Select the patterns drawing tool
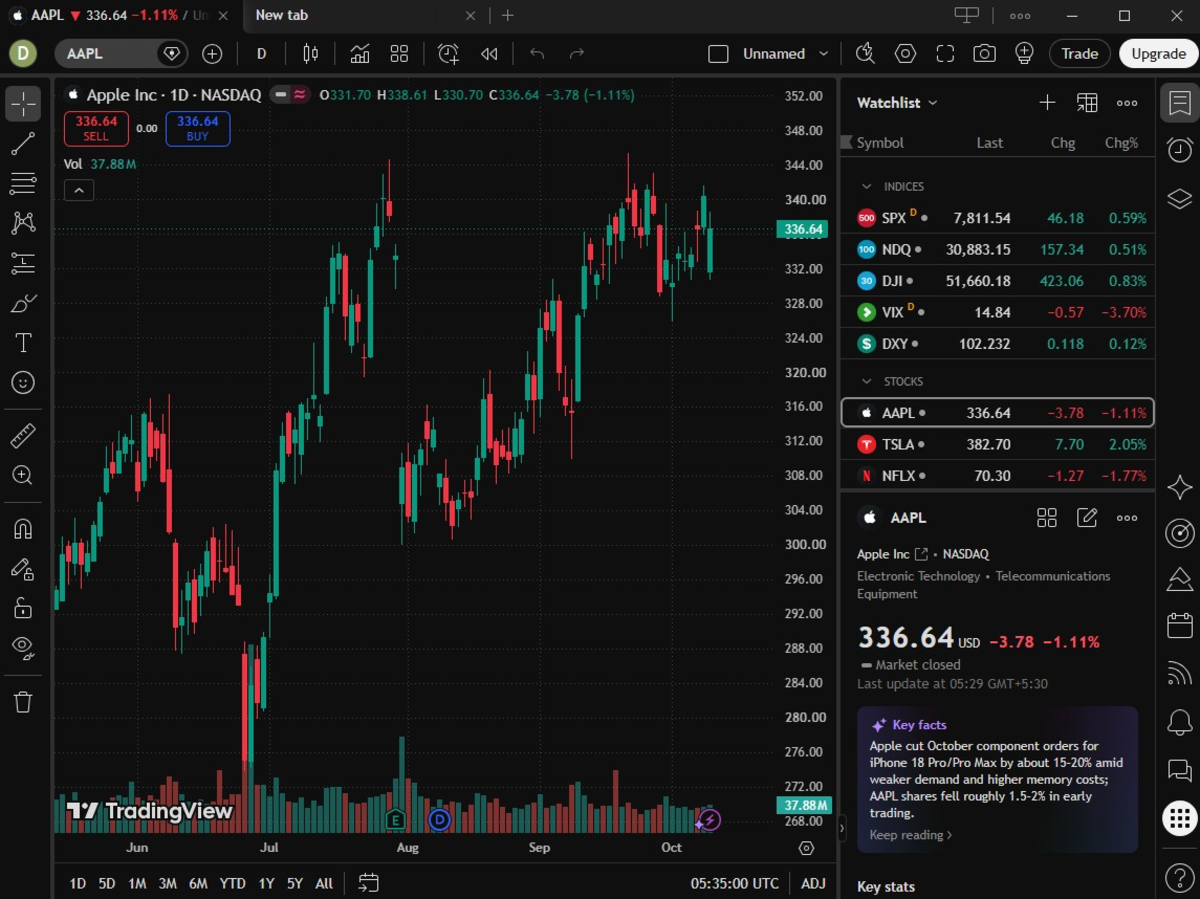Image resolution: width=1200 pixels, height=899 pixels. (x=23, y=223)
